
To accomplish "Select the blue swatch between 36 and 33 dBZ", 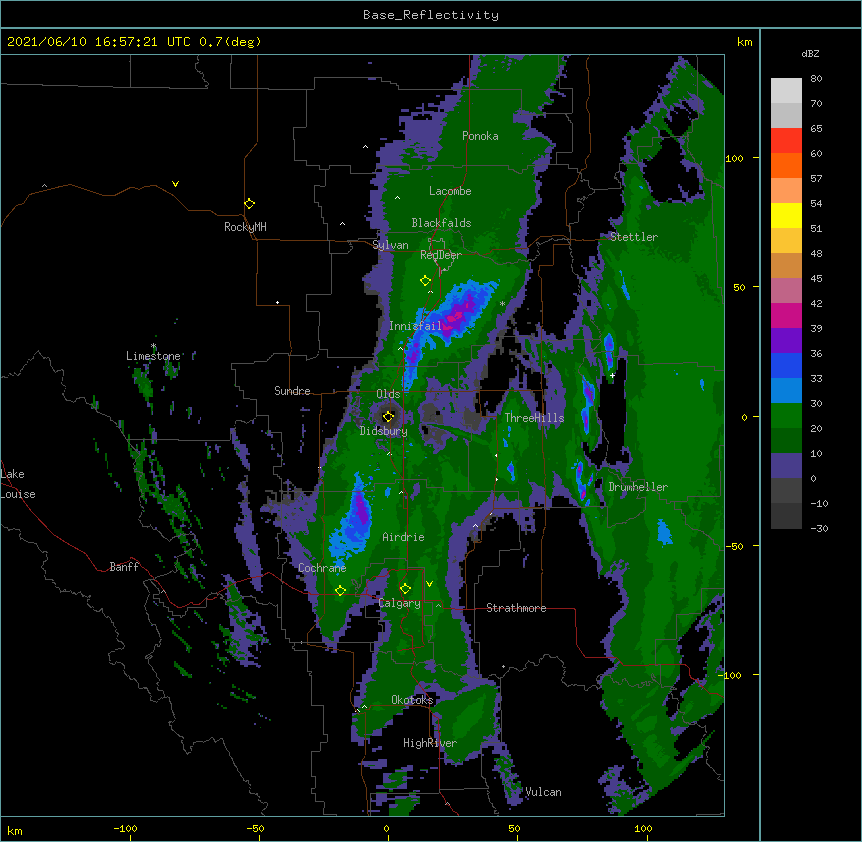I will 786,366.
